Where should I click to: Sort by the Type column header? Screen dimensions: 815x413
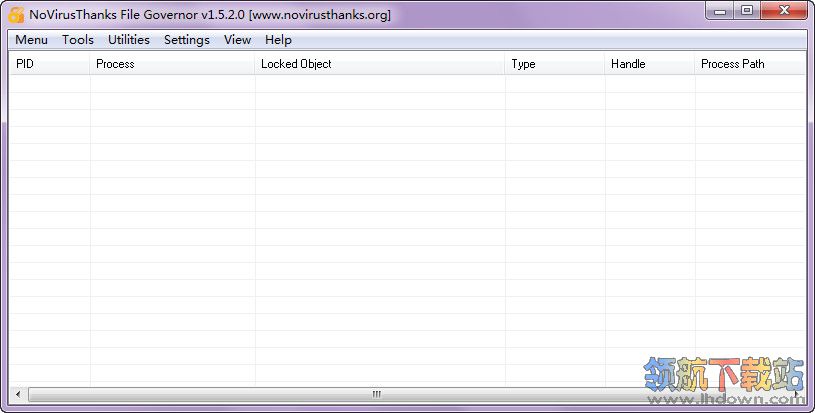[555, 64]
